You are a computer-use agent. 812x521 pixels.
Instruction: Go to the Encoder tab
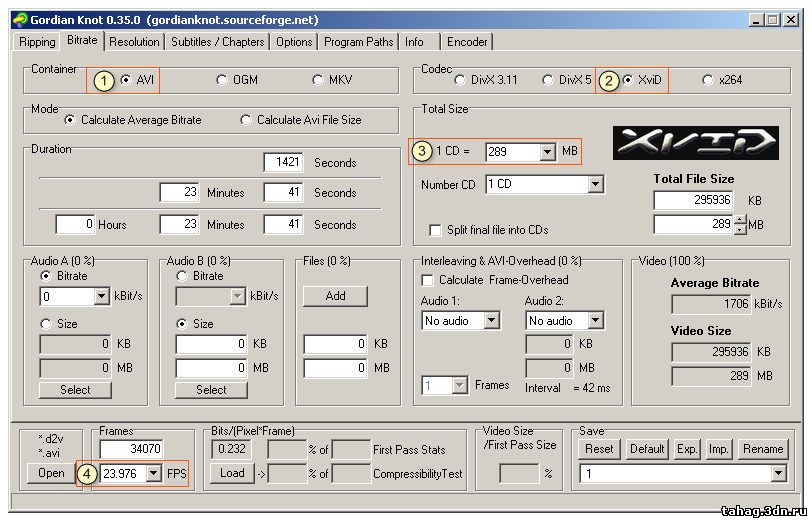tap(467, 42)
